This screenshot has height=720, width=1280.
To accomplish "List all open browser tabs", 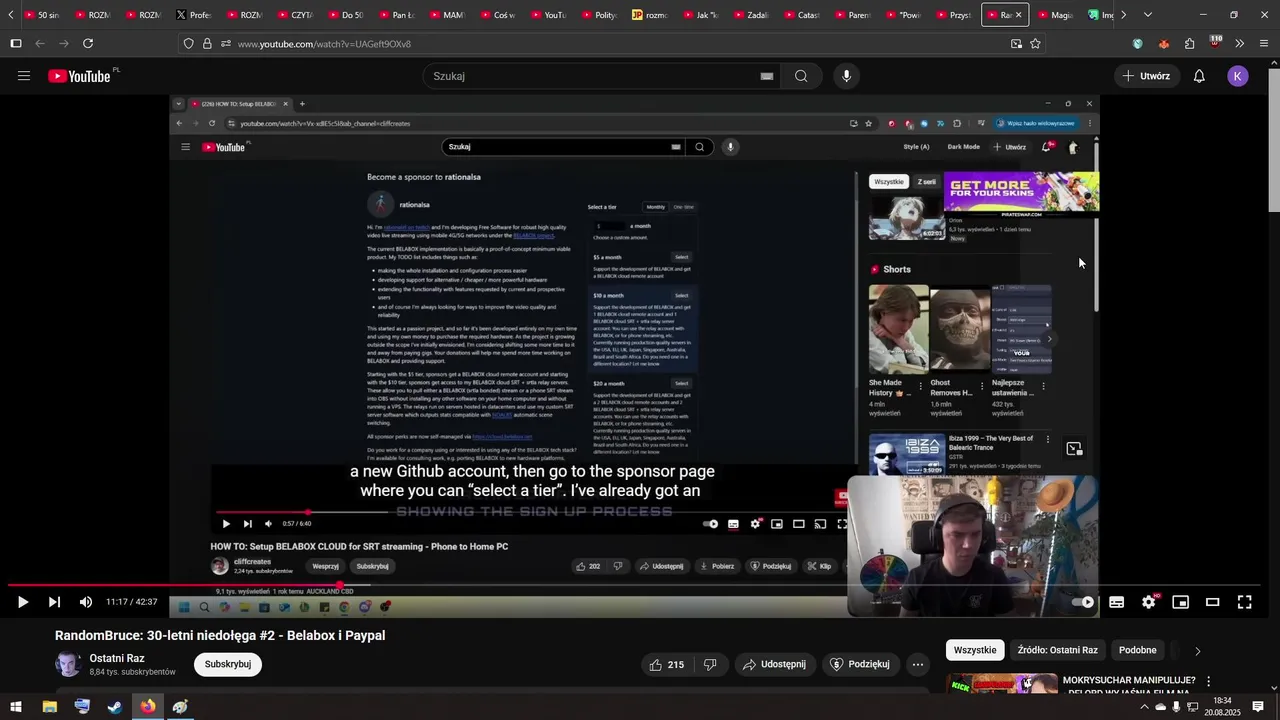I will 1147,15.
